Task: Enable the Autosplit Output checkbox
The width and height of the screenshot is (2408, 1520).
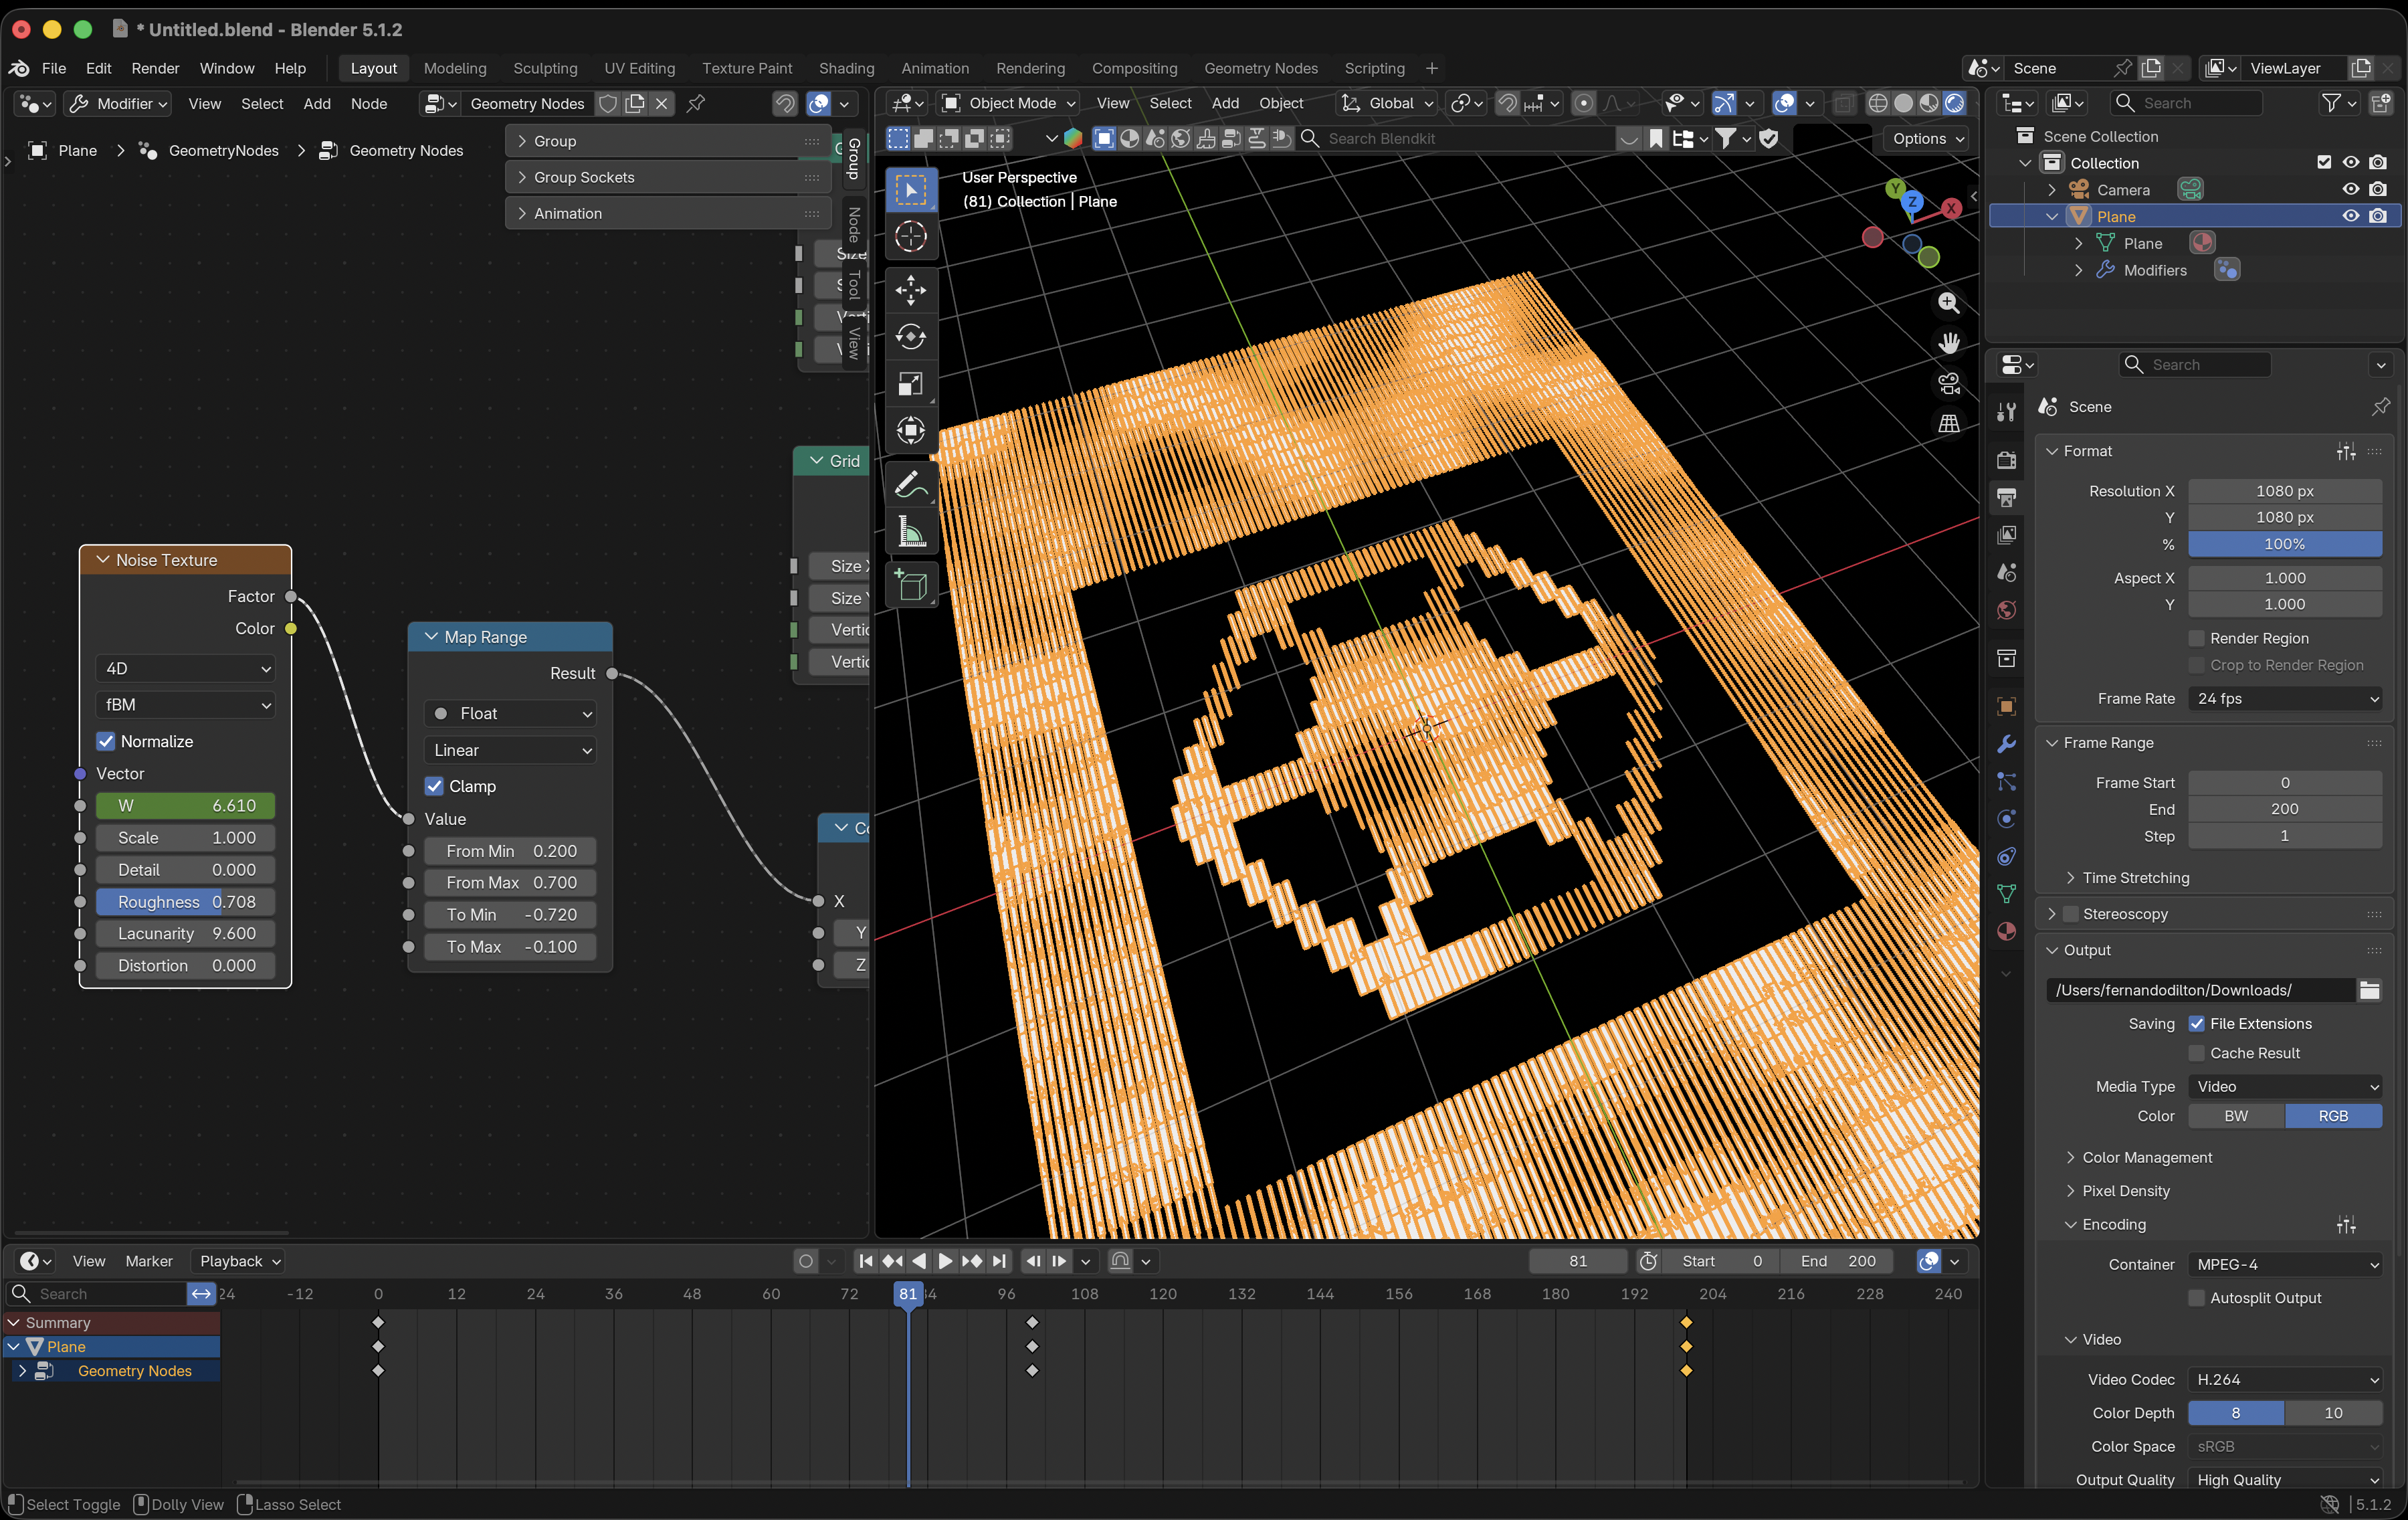Action: click(2197, 1298)
